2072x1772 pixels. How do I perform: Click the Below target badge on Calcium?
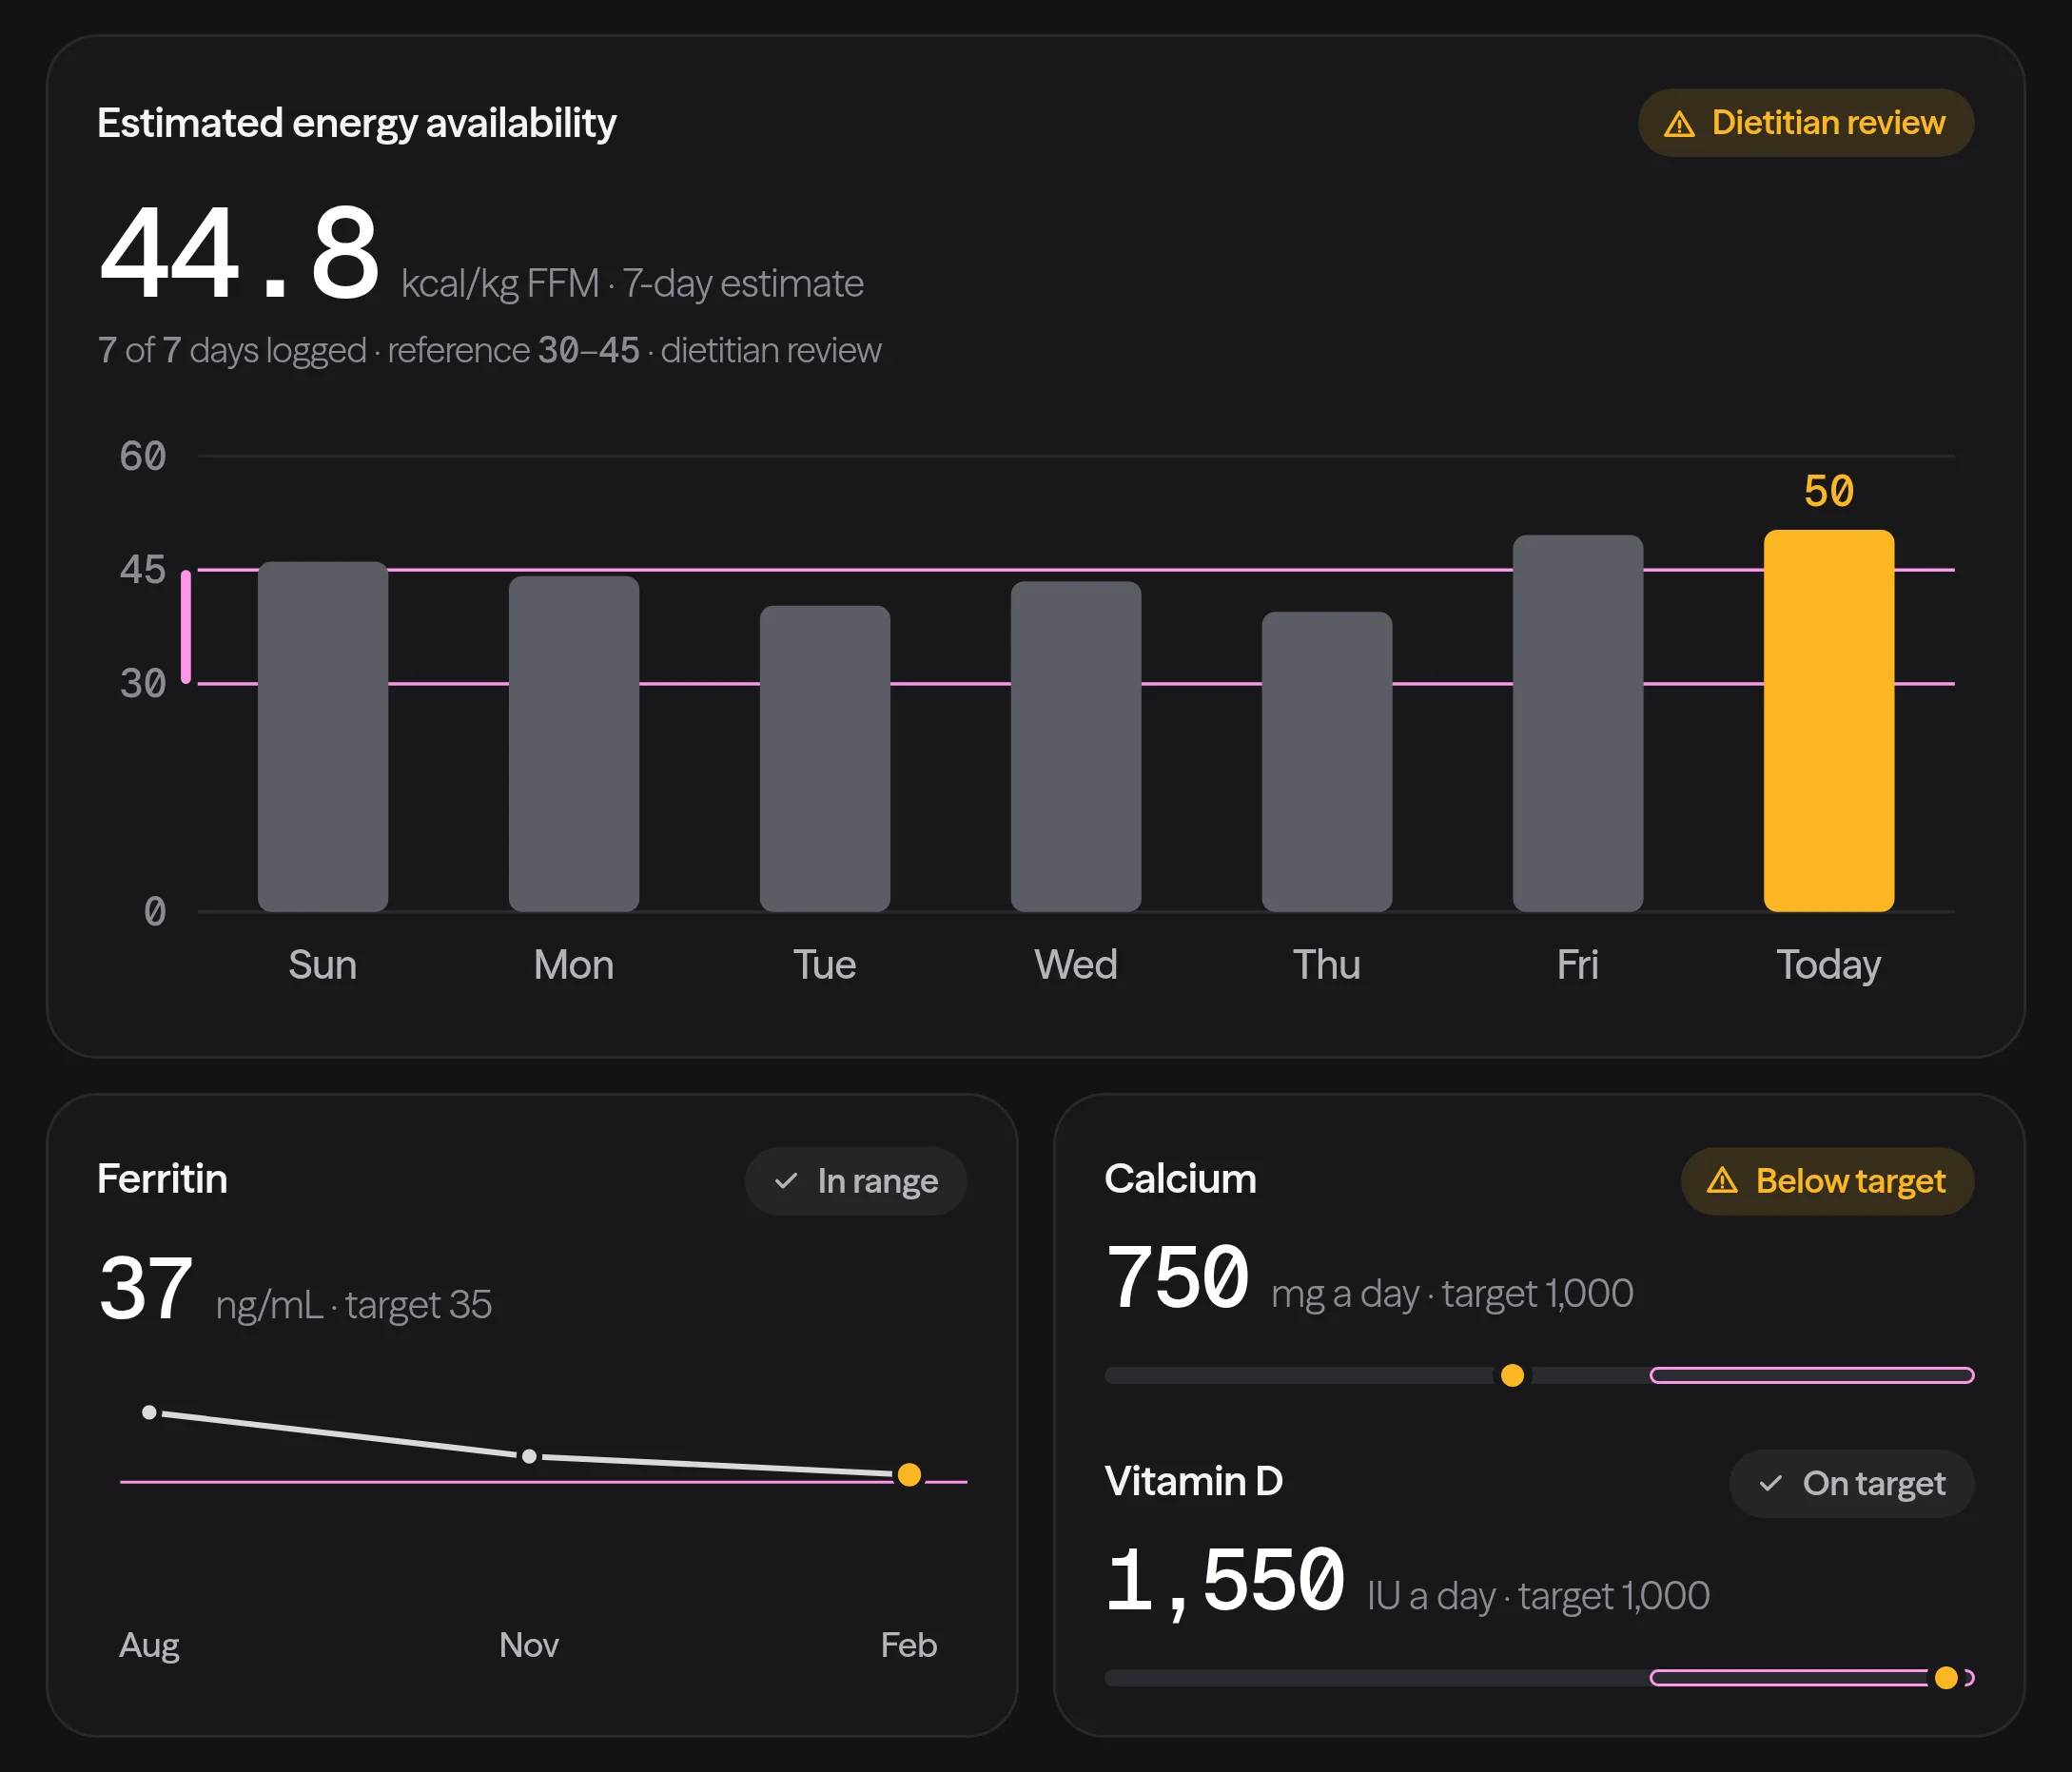pos(1827,1181)
